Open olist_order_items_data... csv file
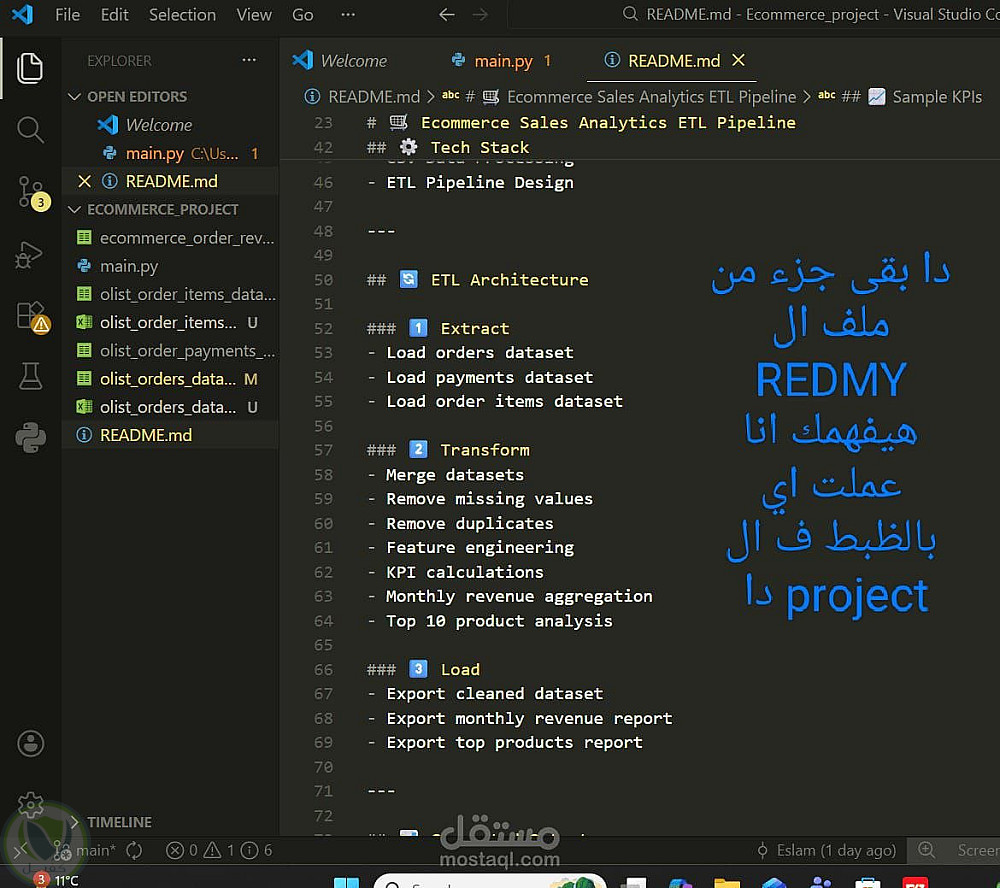This screenshot has width=1000, height=888. [x=170, y=294]
